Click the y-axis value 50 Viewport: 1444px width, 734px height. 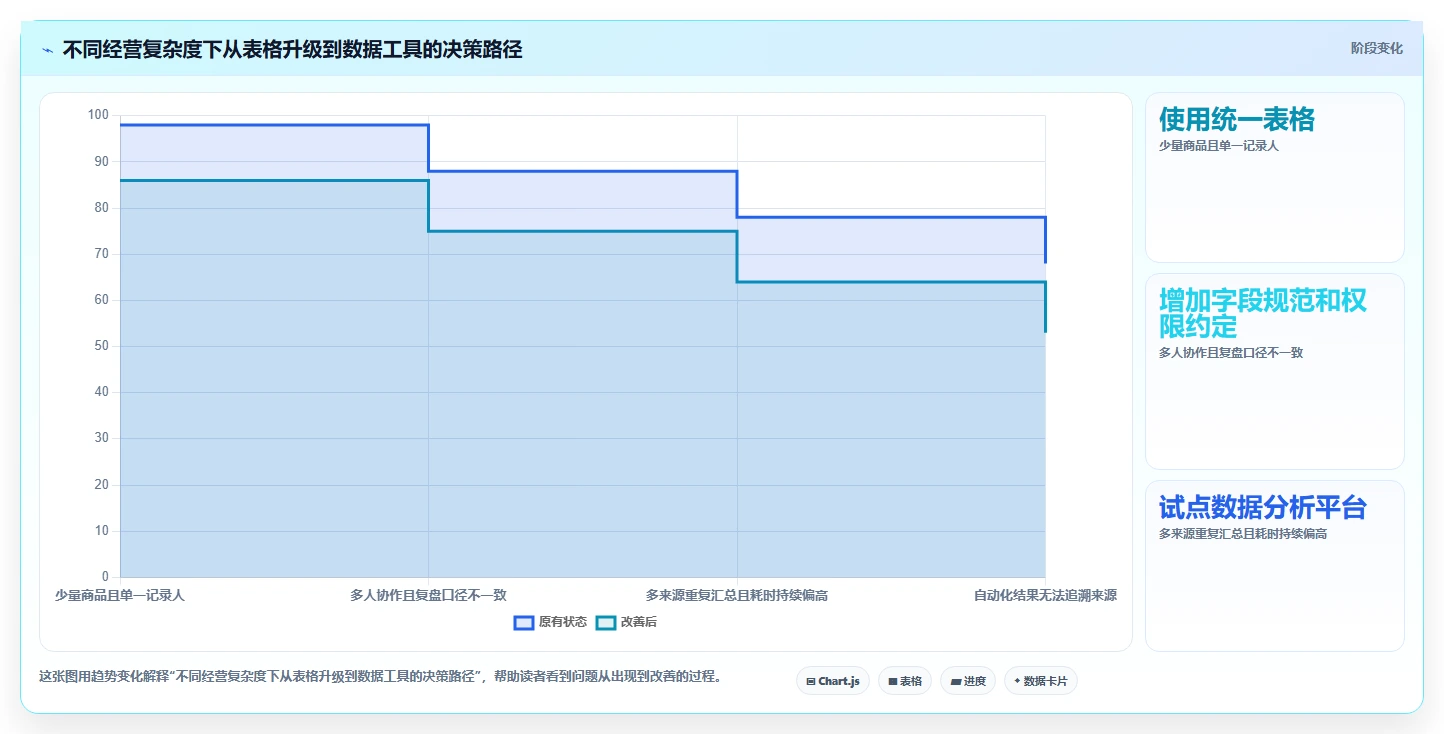click(102, 346)
